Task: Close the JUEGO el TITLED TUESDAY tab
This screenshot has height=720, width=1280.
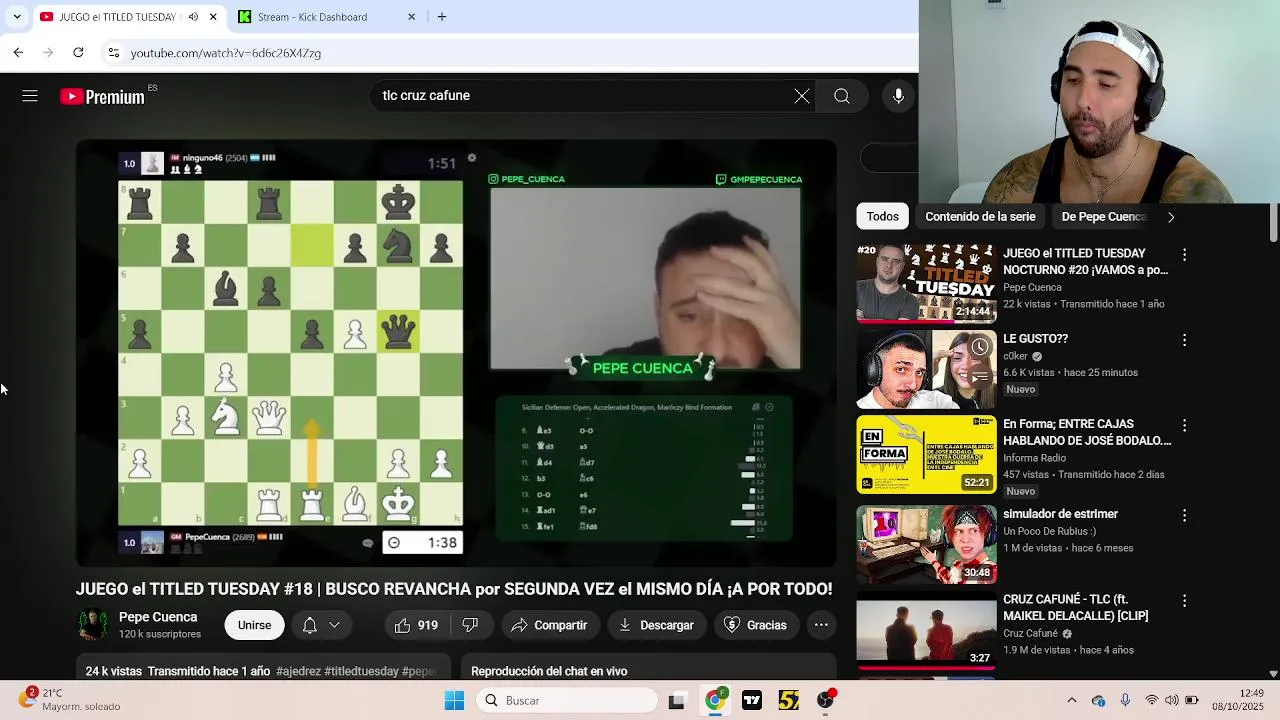Action: point(212,17)
